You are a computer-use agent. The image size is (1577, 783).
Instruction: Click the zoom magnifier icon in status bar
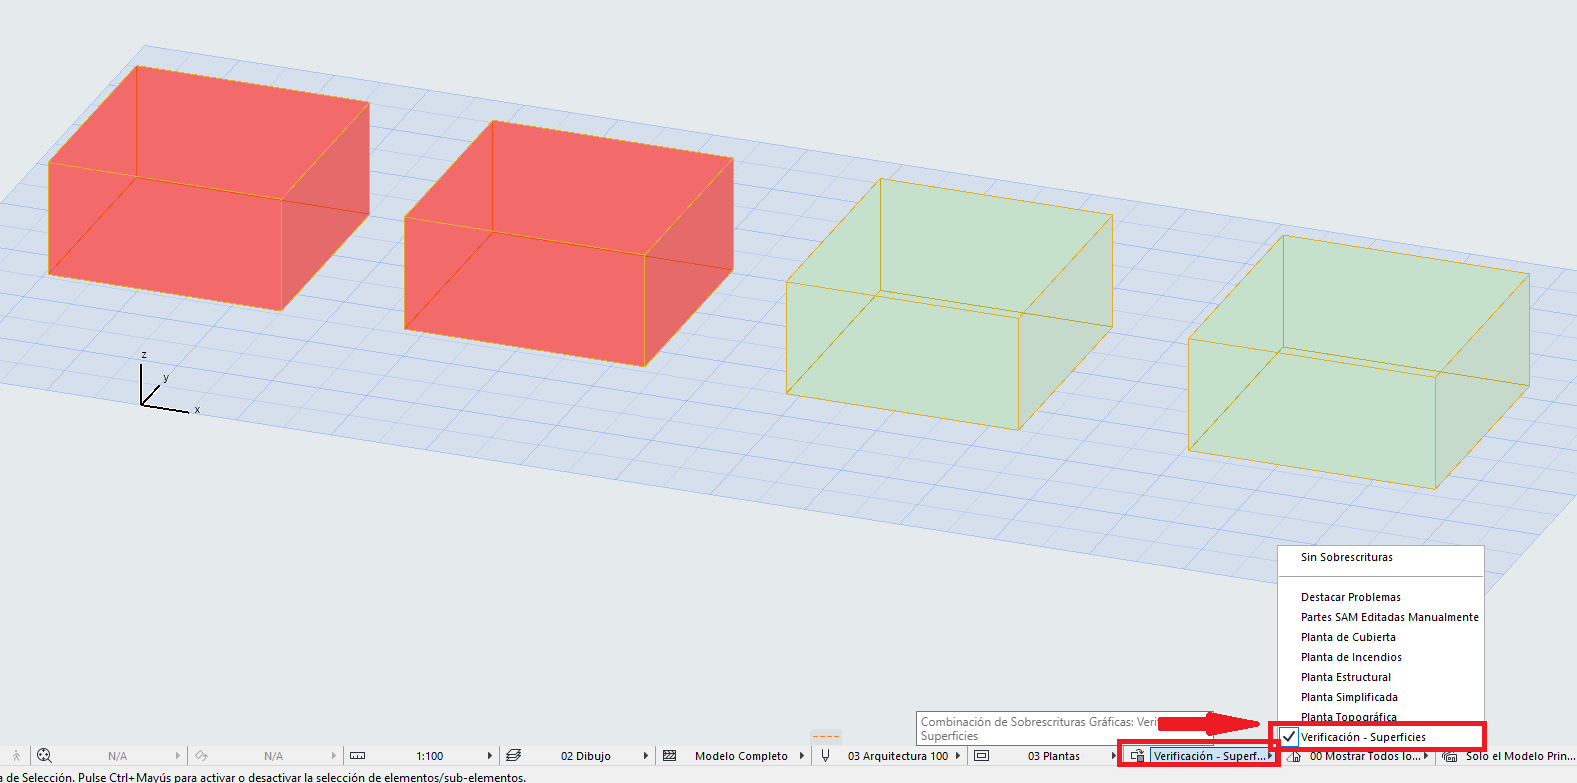(x=44, y=756)
